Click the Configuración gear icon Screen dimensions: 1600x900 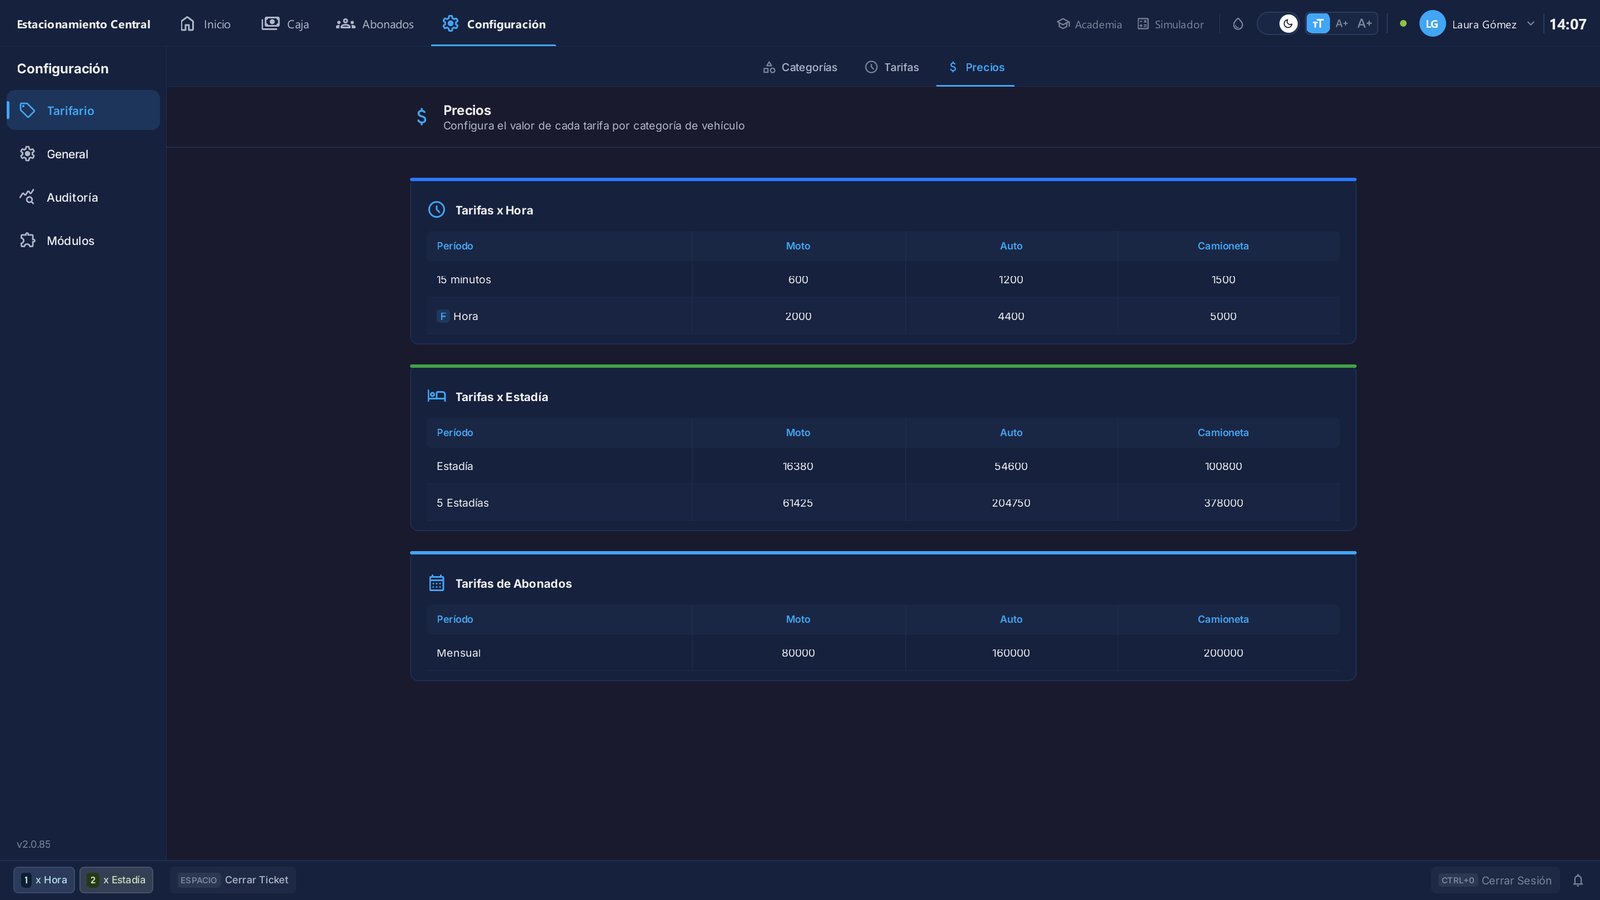tap(450, 23)
